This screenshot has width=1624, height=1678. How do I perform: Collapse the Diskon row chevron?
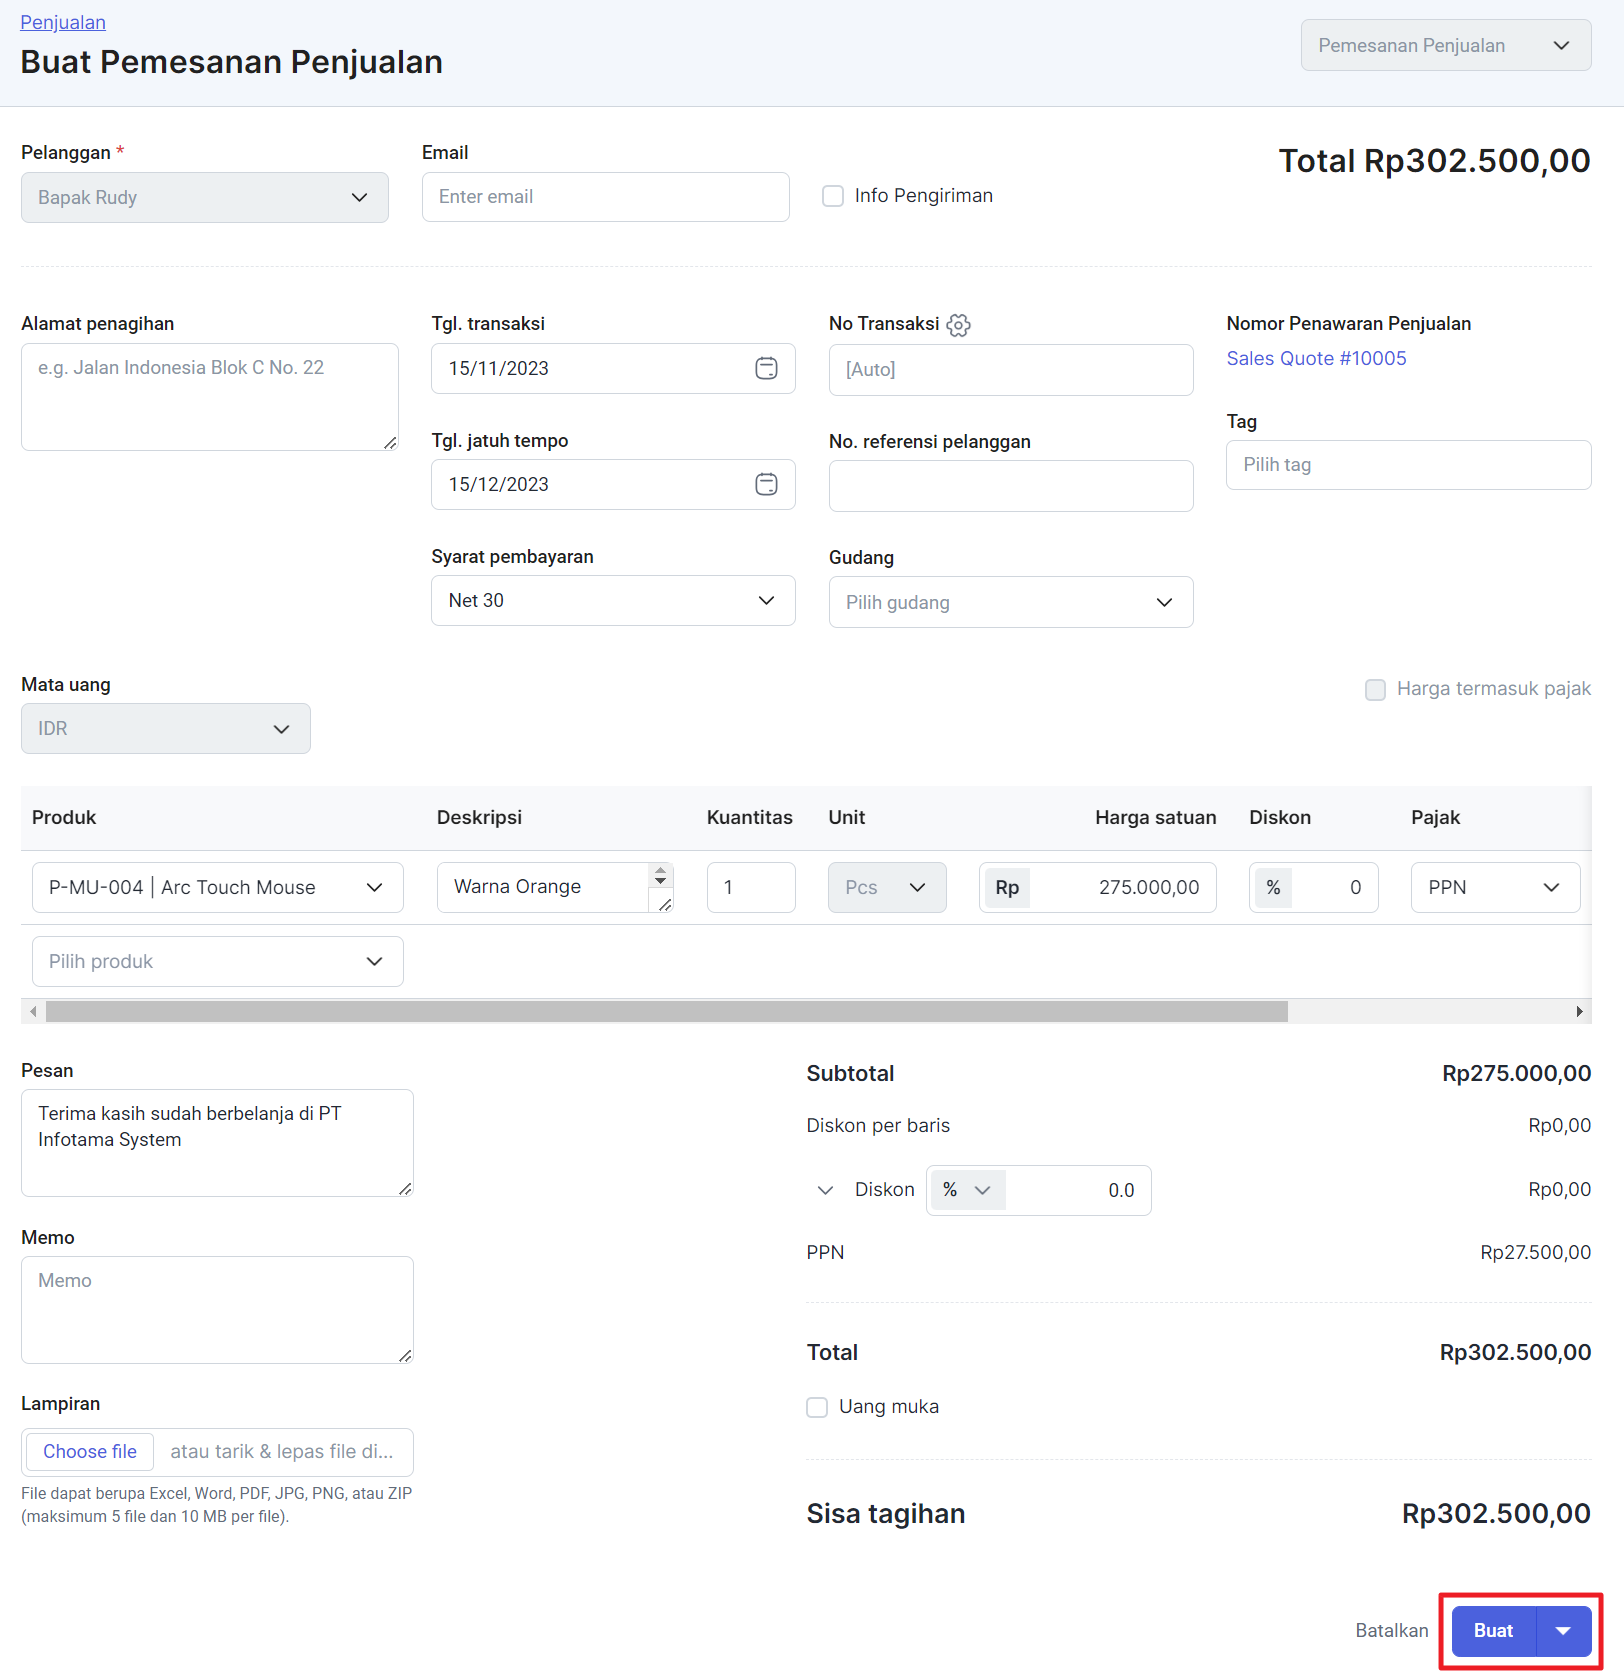tap(825, 1190)
